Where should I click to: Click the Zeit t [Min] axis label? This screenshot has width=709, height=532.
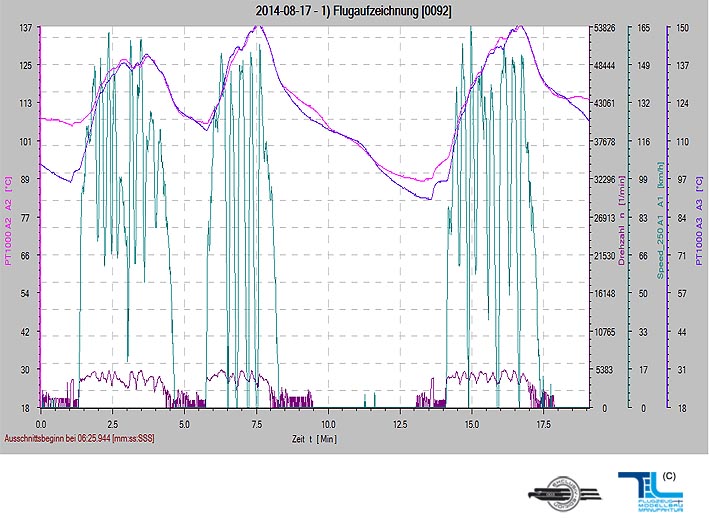(x=314, y=438)
